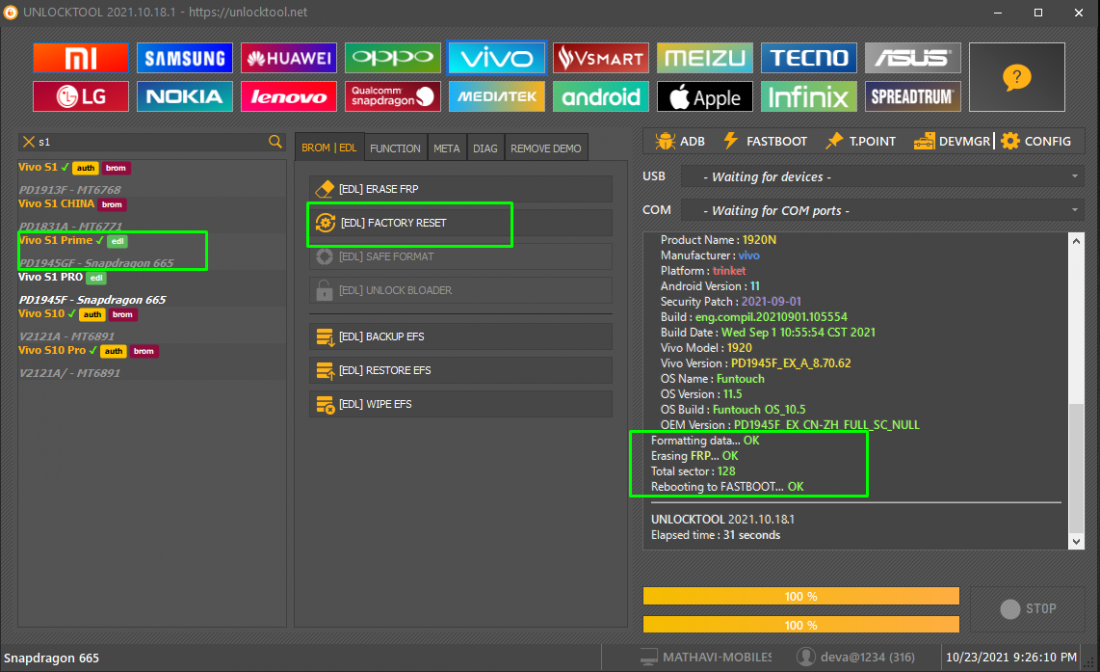Open the Vsmart brand logo
The width and height of the screenshot is (1100, 672).
point(601,58)
